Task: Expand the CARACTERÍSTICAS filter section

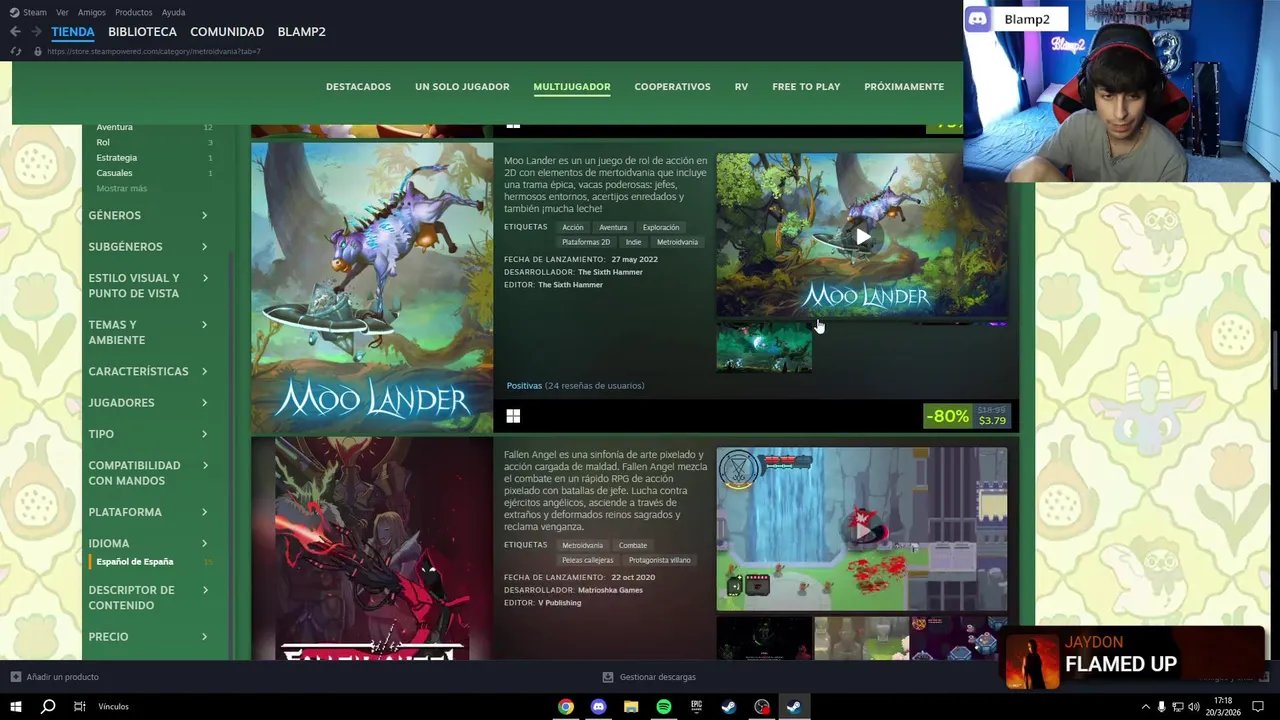Action: pos(148,371)
